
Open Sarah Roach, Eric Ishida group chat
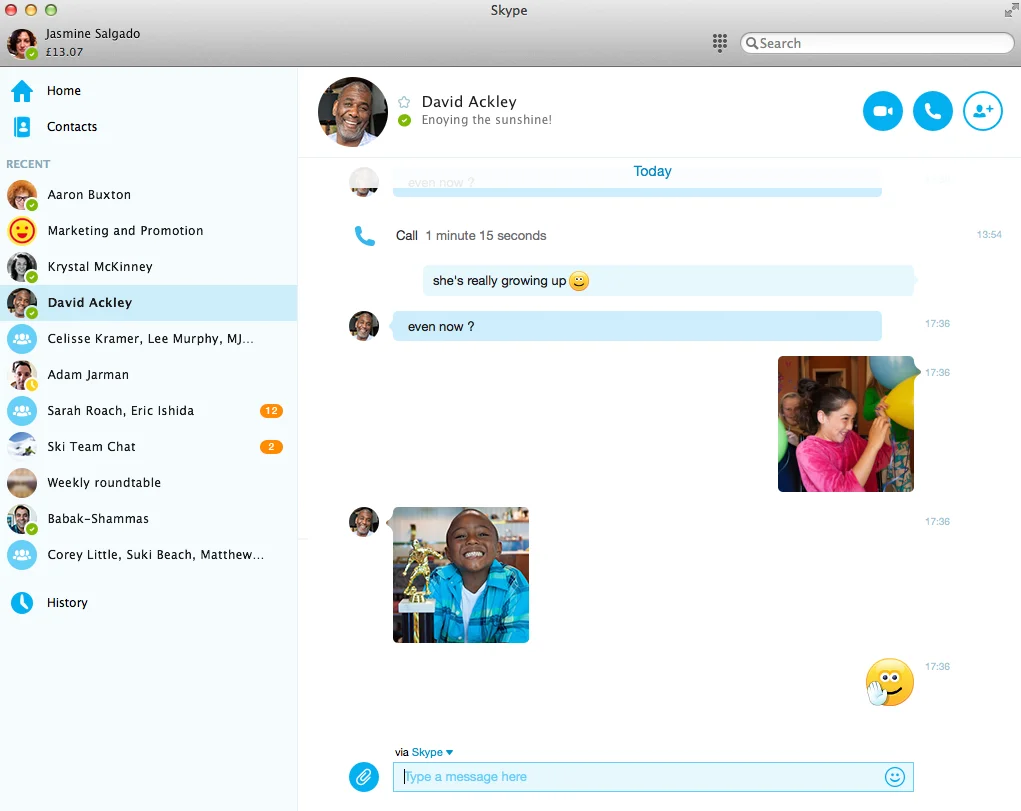tap(120, 411)
